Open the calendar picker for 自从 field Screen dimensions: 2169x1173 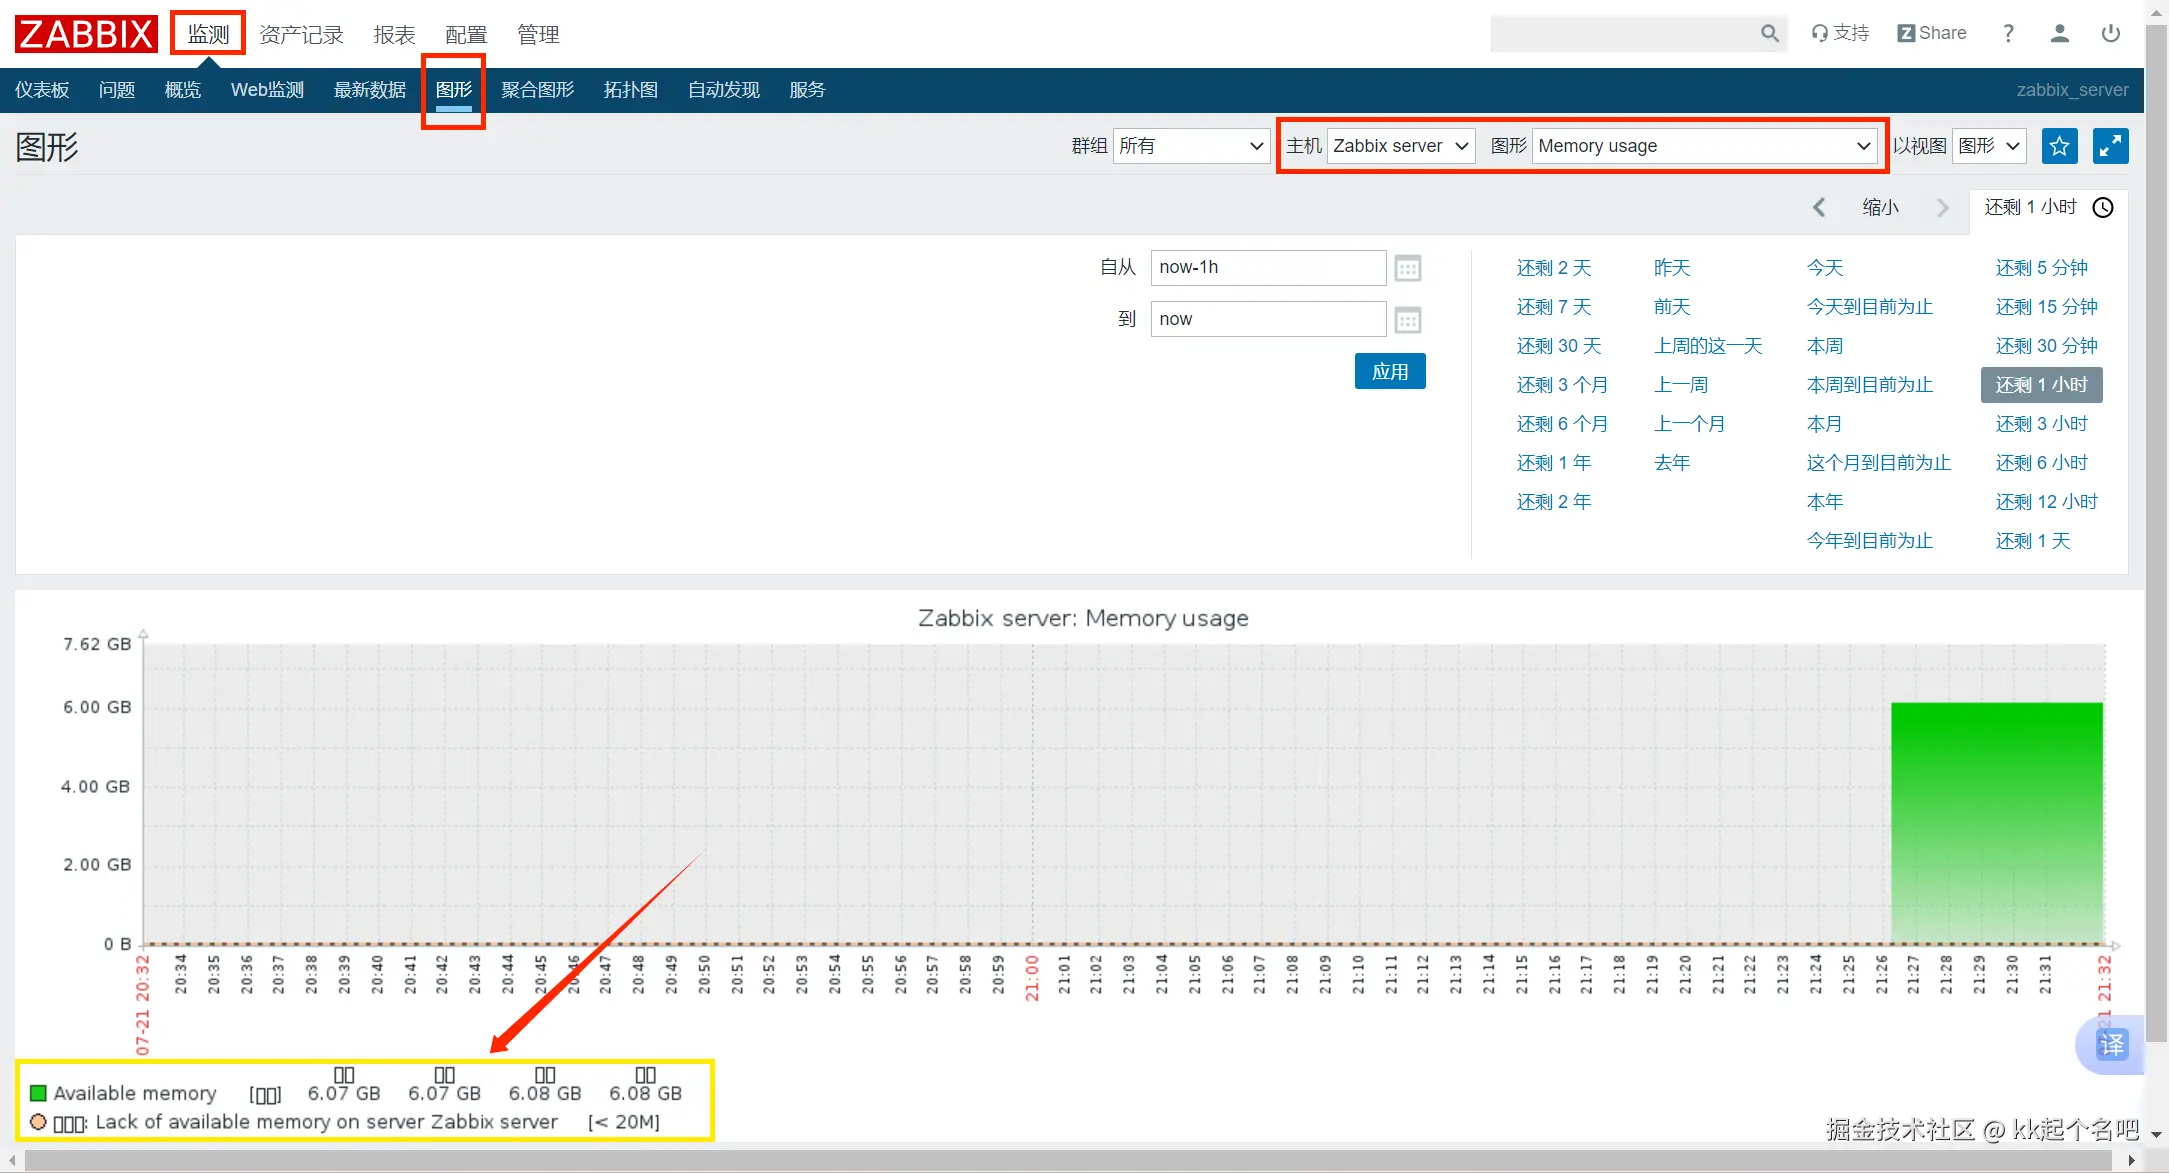[x=1407, y=268]
